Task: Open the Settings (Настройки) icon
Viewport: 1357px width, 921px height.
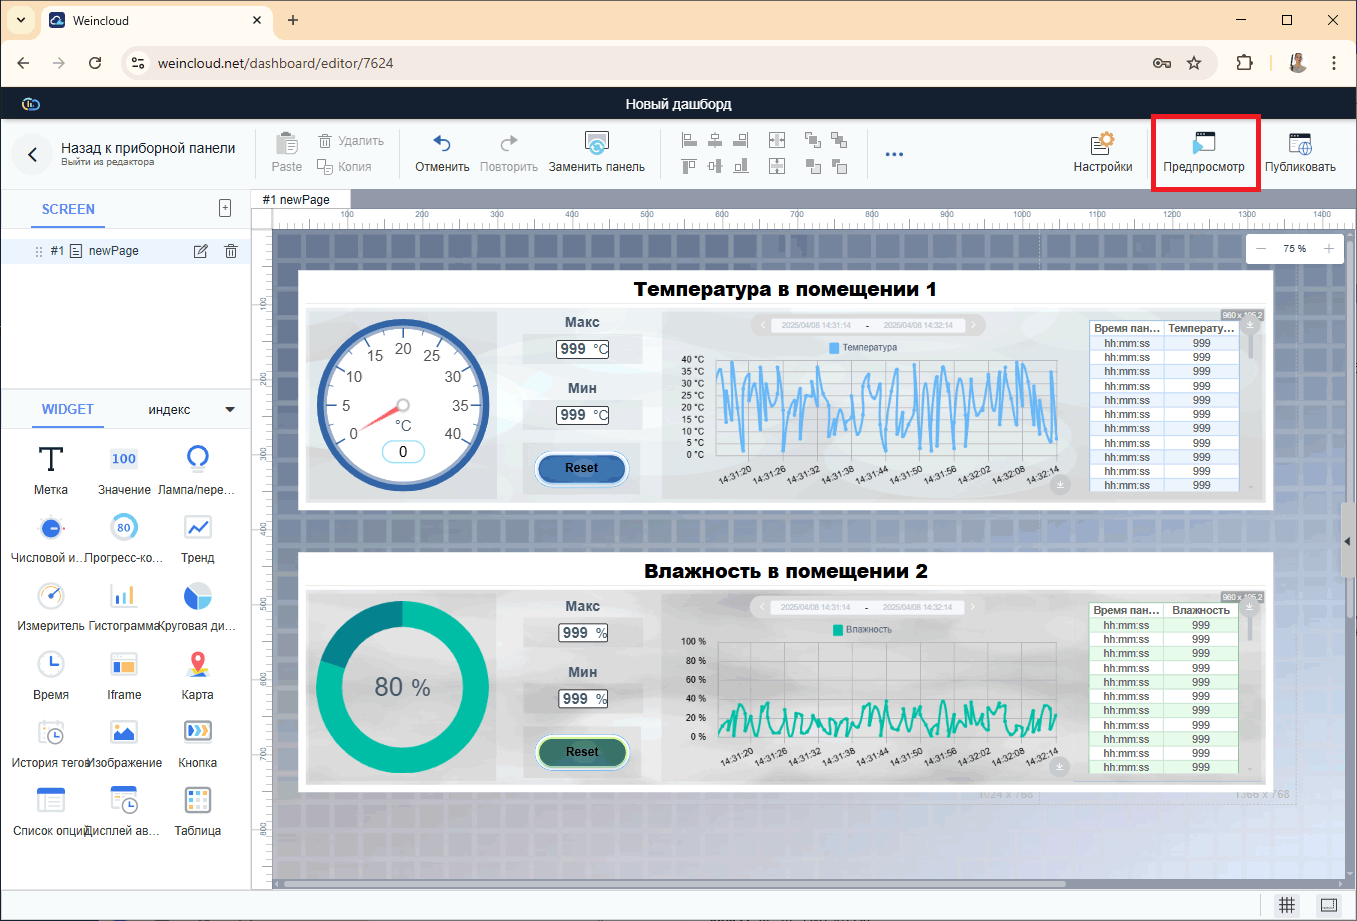Action: pos(1102,145)
